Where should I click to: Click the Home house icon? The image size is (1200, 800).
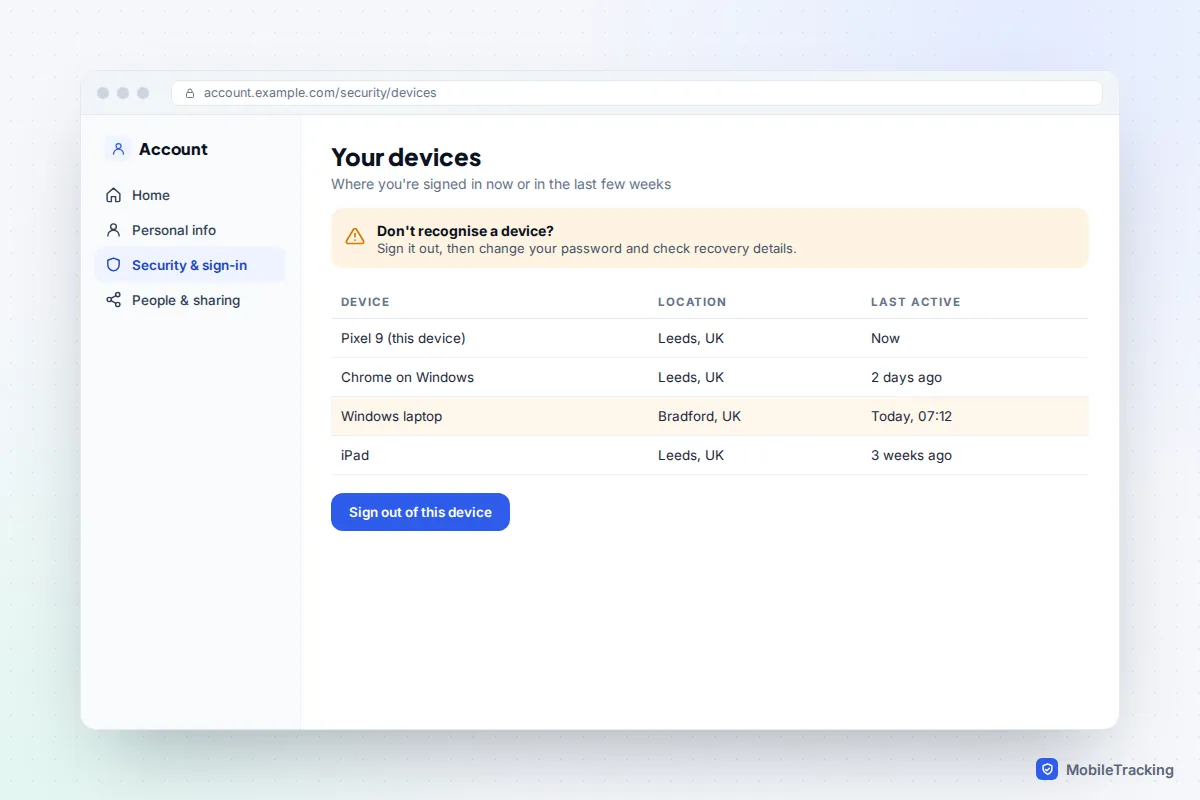[113, 195]
